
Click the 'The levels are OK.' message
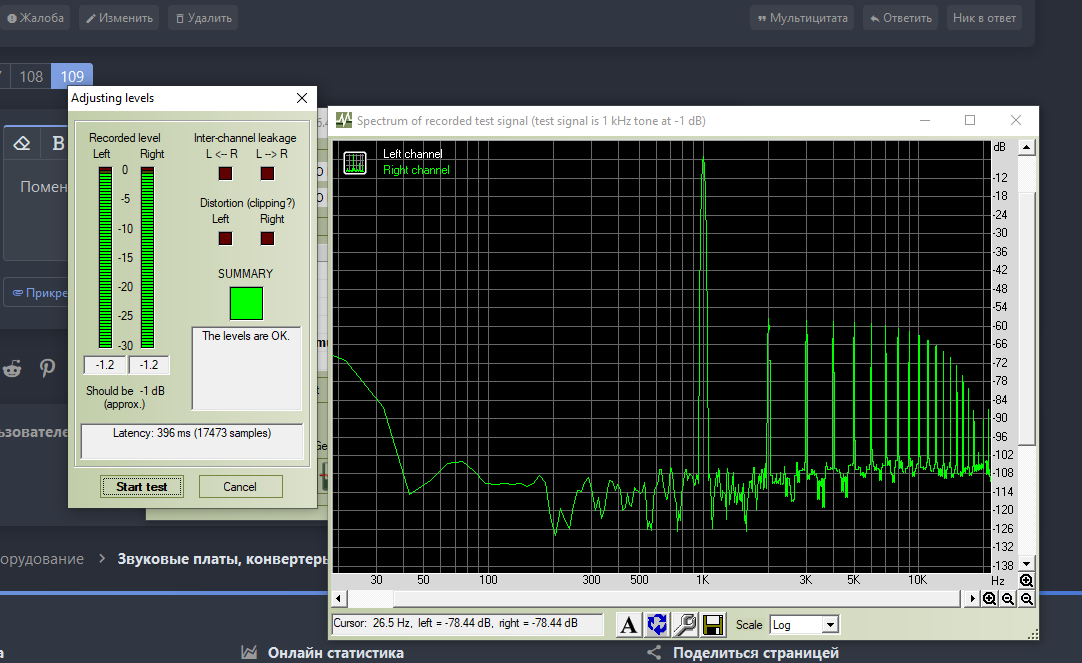tap(246, 336)
